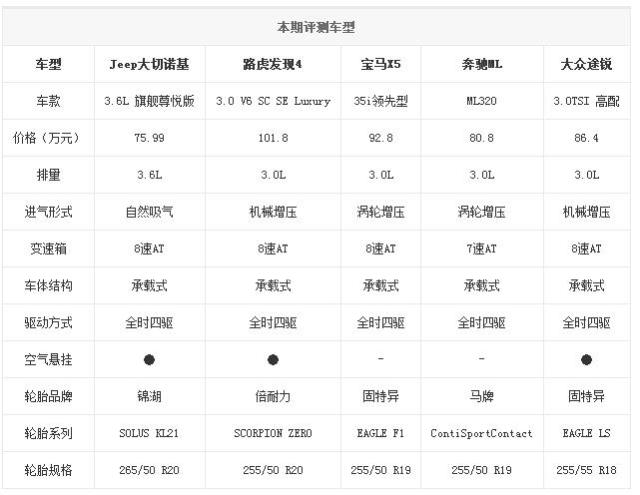This screenshot has width=640, height=495.
Task: Click the row label 轮胎规格
Action: tap(48, 470)
